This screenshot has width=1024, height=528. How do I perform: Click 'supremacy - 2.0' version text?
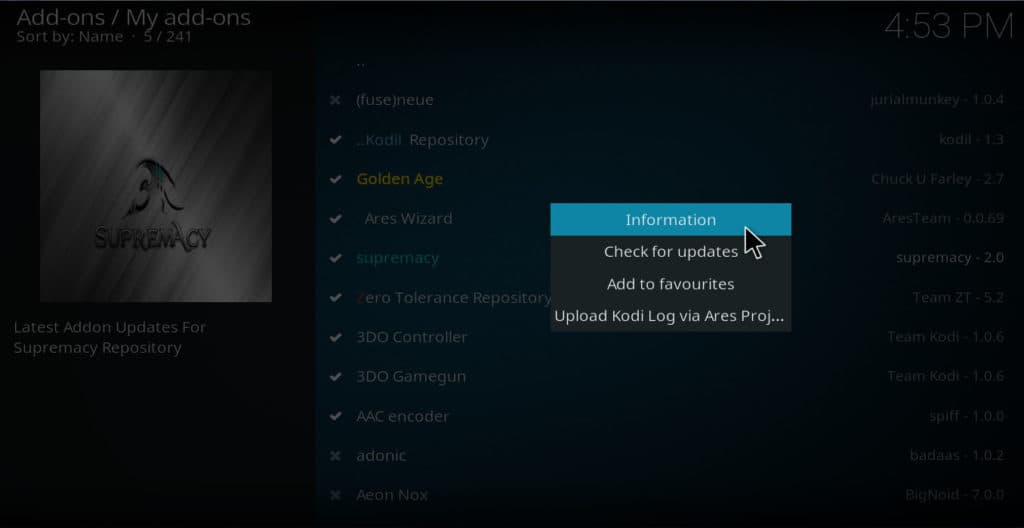[950, 258]
